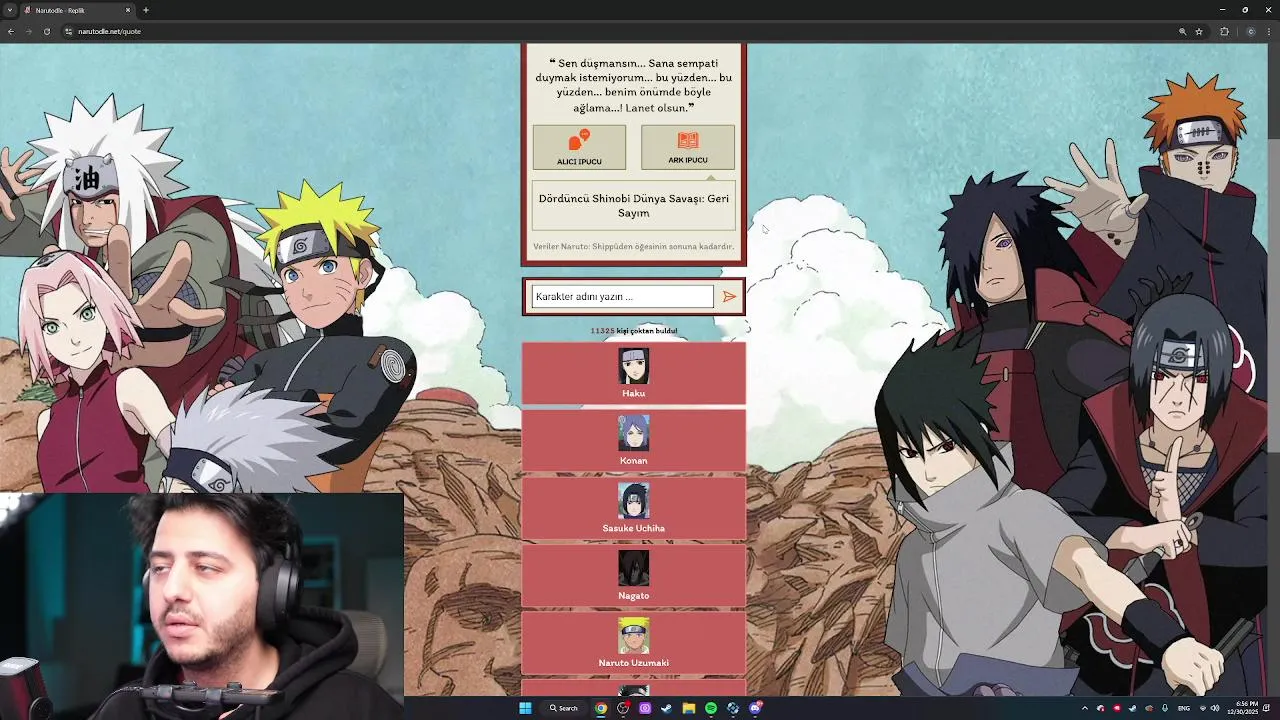Open Steam from the taskbar
The height and width of the screenshot is (720, 1280).
(x=667, y=708)
